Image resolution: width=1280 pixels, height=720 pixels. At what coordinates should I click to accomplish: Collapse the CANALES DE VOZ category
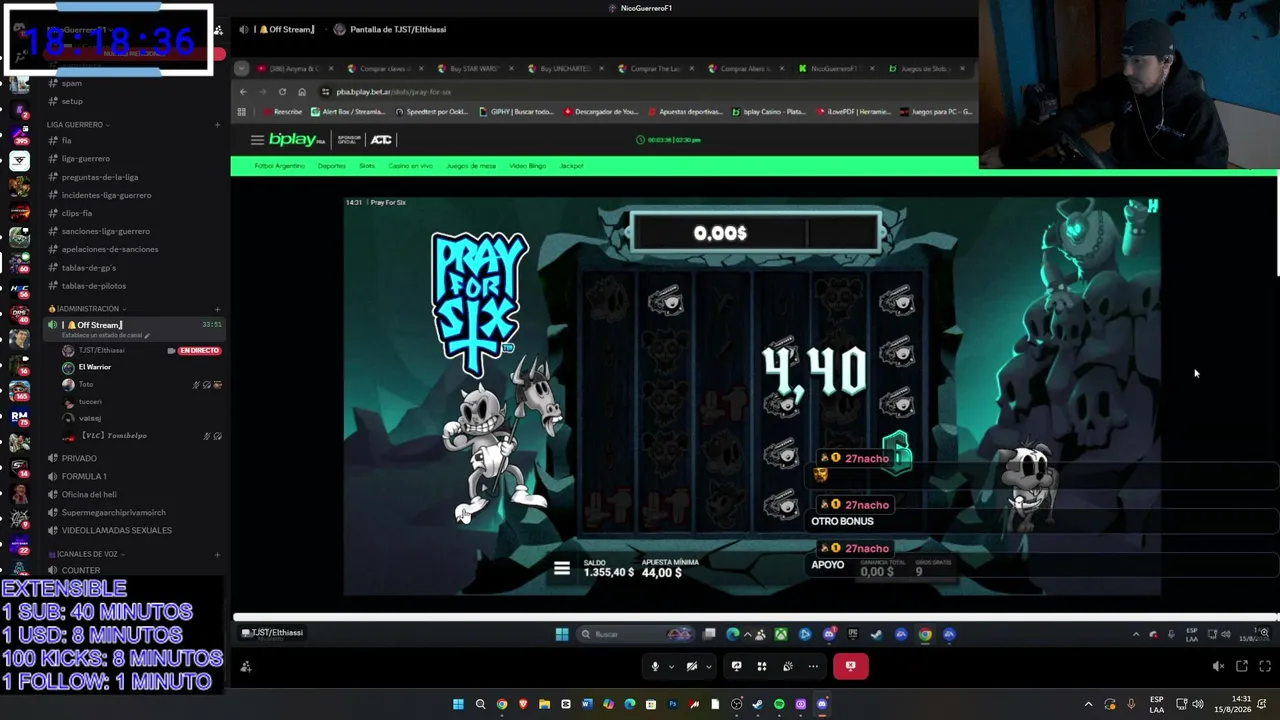tap(85, 554)
